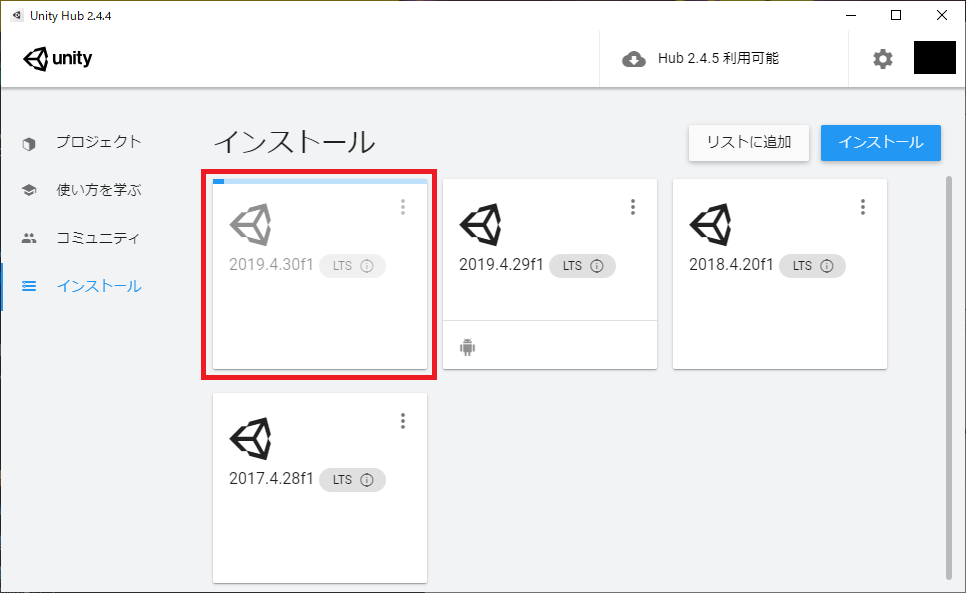Image resolution: width=966 pixels, height=593 pixels.
Task: Open the three-dot menu for 2017.4.28f1
Action: 403,421
